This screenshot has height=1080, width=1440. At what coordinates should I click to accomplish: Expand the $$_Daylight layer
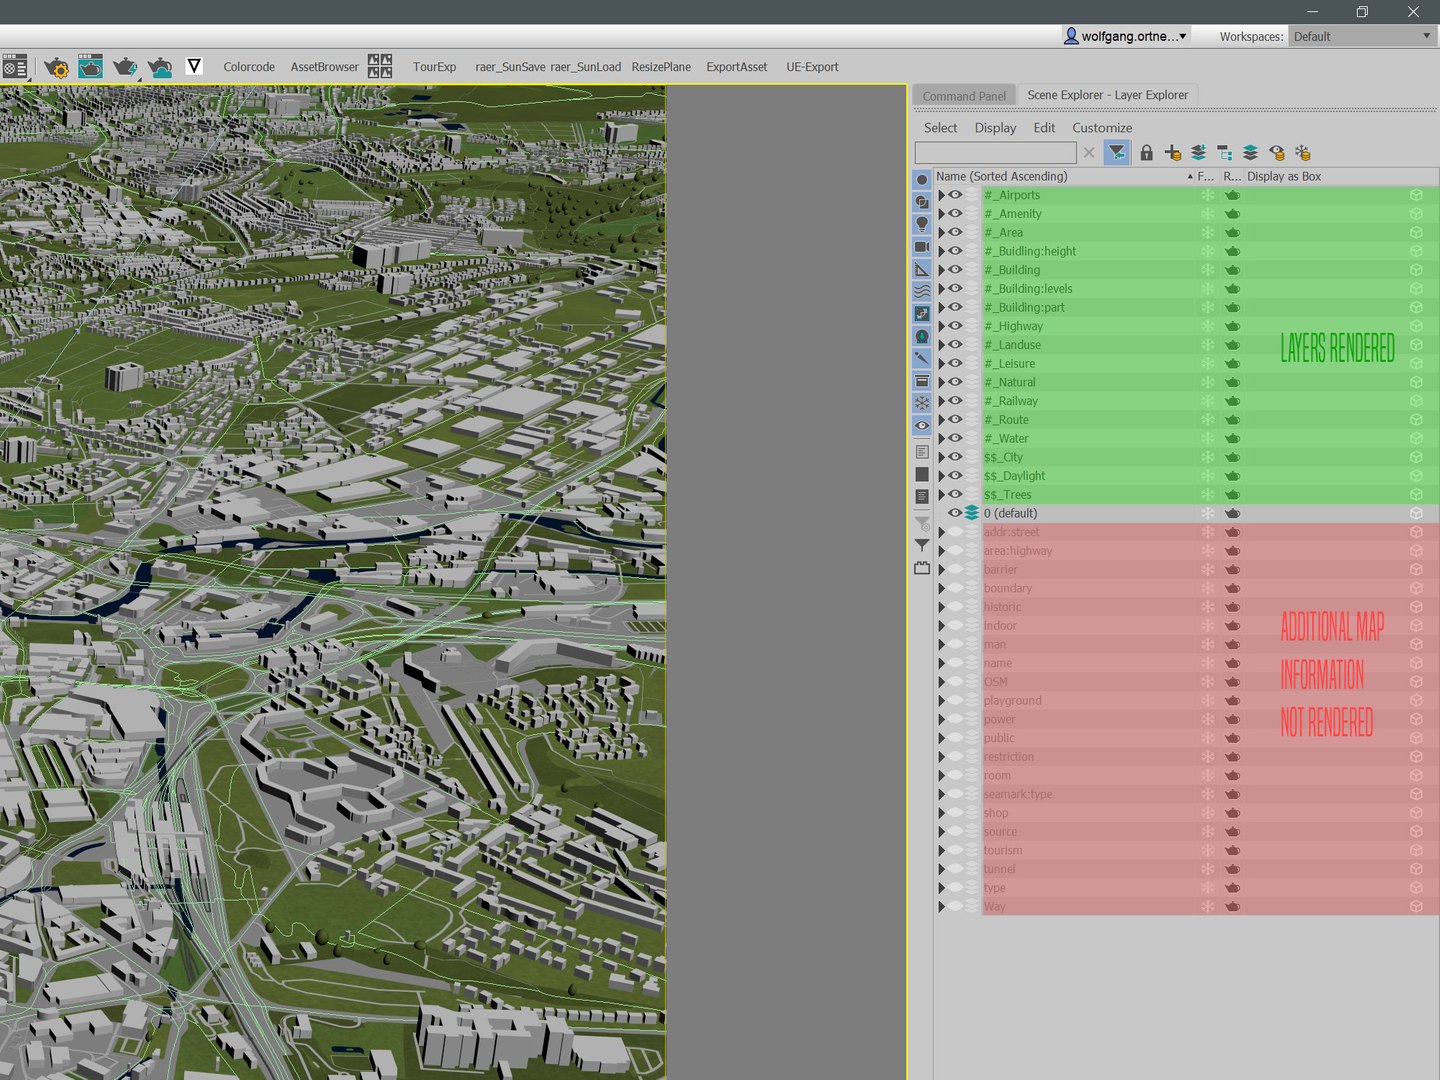click(941, 476)
